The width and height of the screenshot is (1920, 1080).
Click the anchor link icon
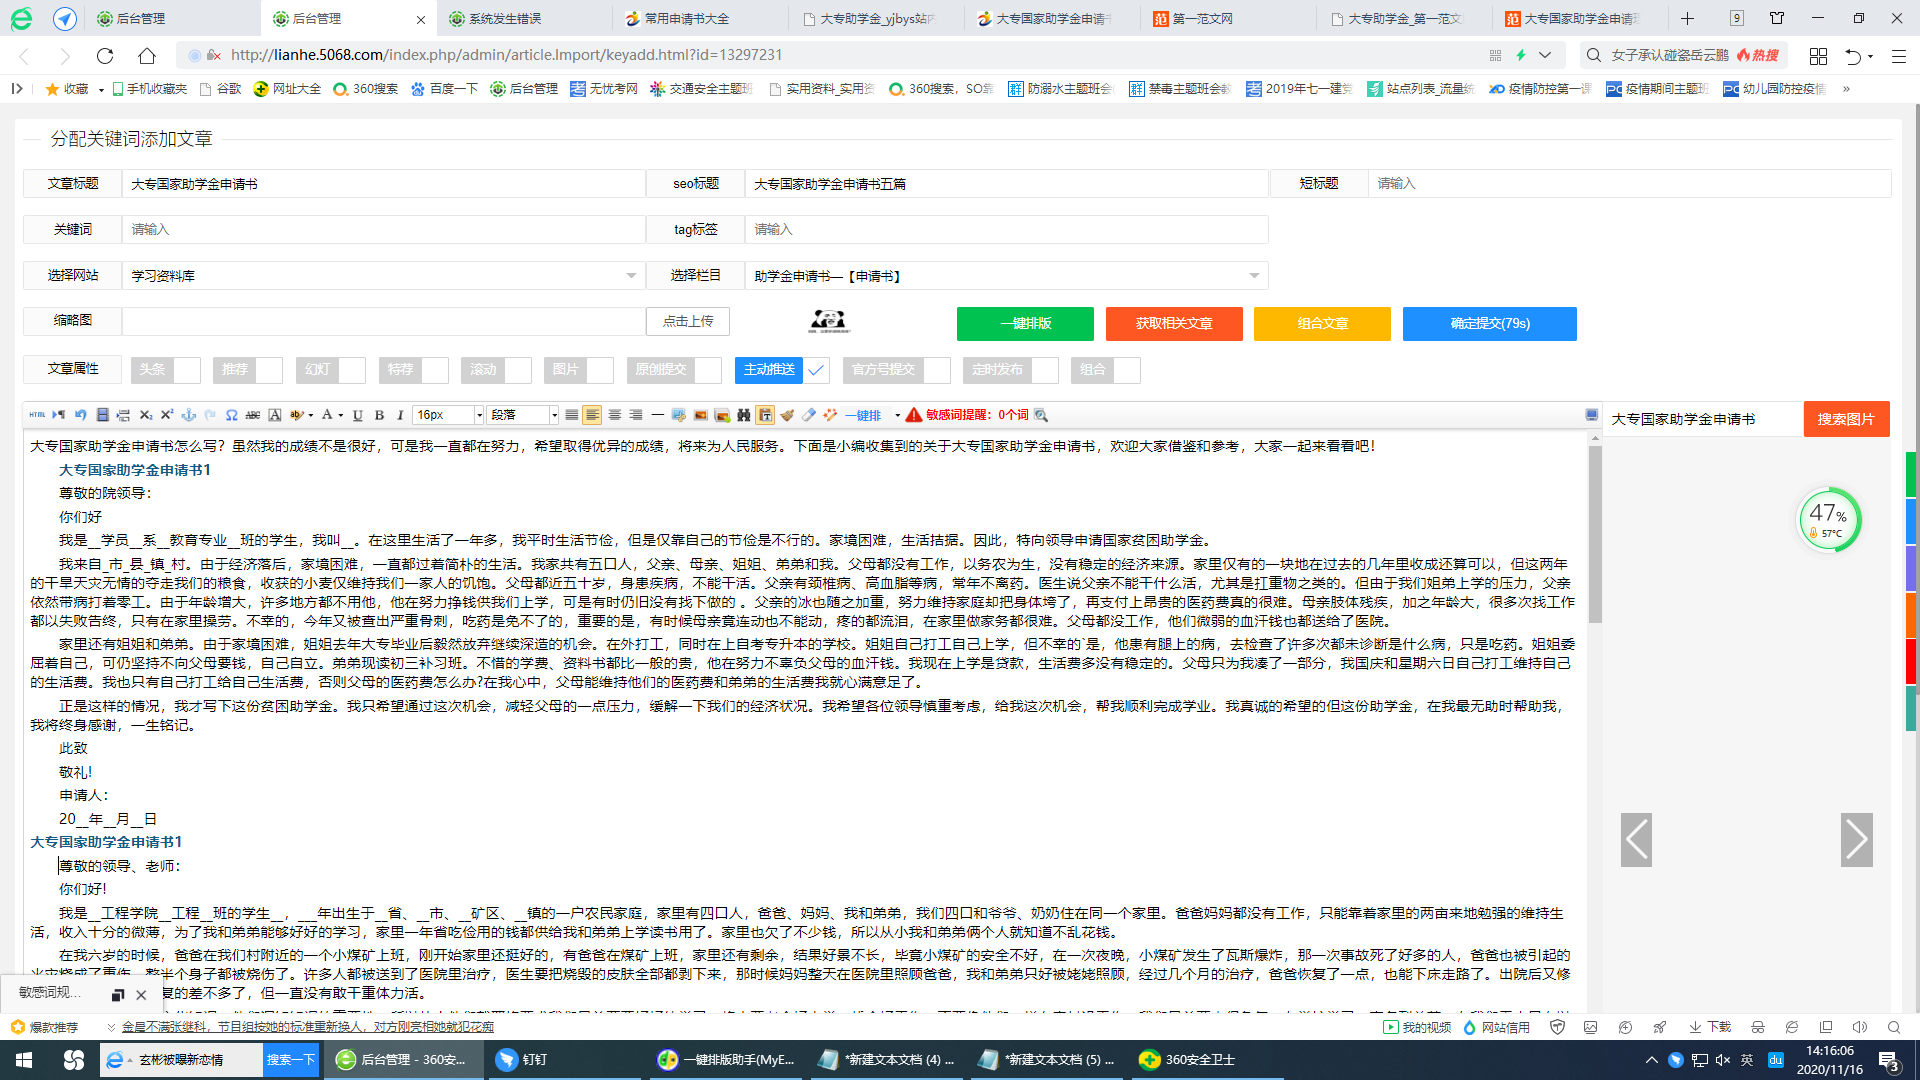pyautogui.click(x=188, y=415)
